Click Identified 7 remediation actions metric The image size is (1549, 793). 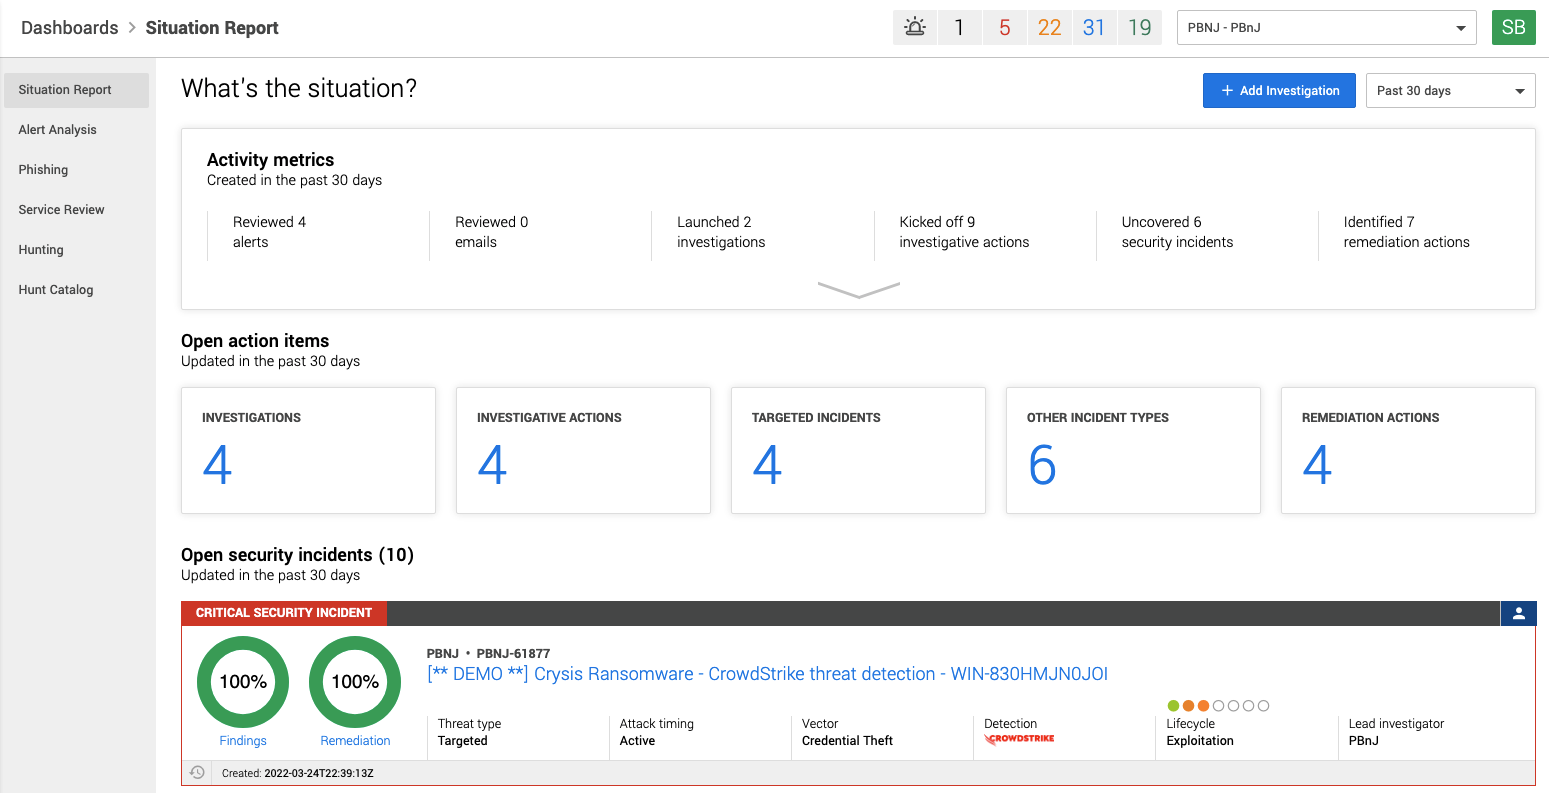point(1406,232)
